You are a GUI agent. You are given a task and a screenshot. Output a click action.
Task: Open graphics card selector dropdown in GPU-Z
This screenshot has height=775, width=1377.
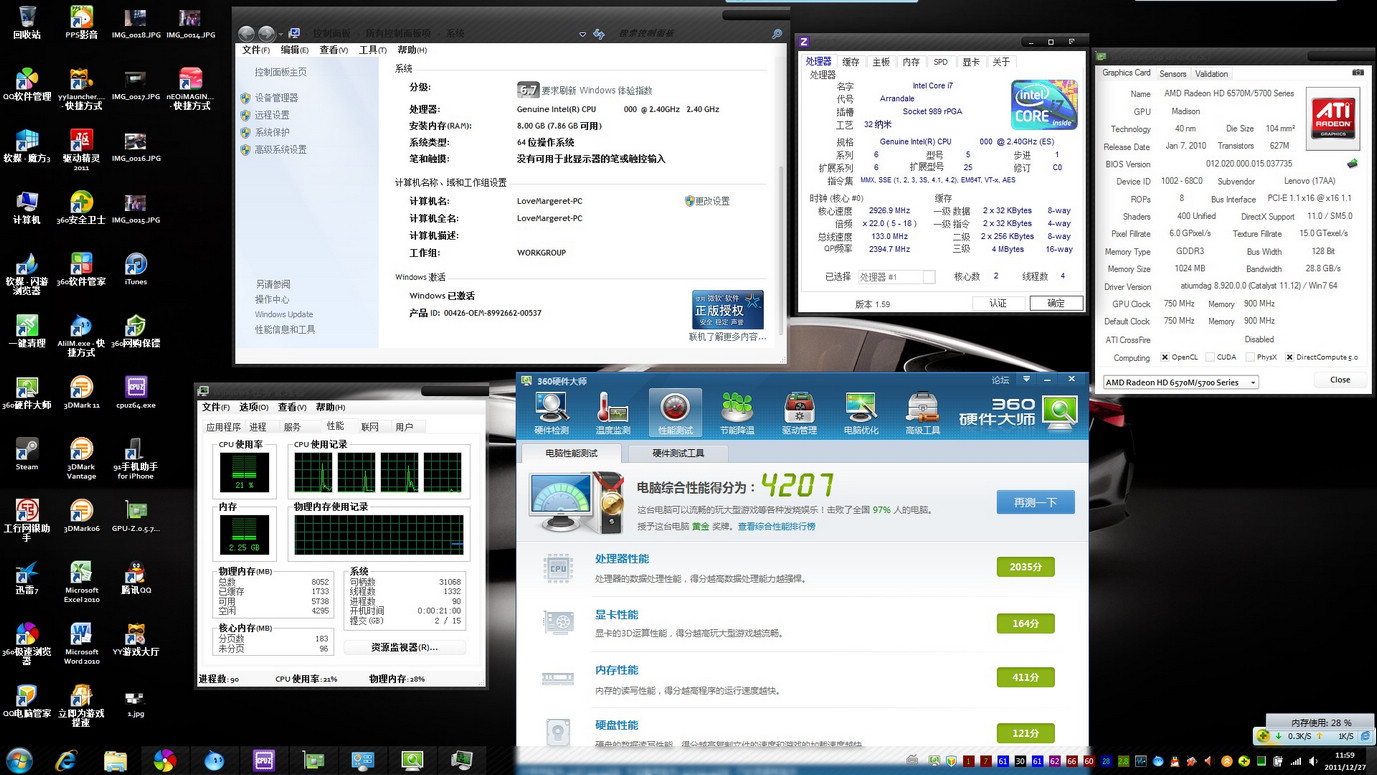tap(1180, 382)
